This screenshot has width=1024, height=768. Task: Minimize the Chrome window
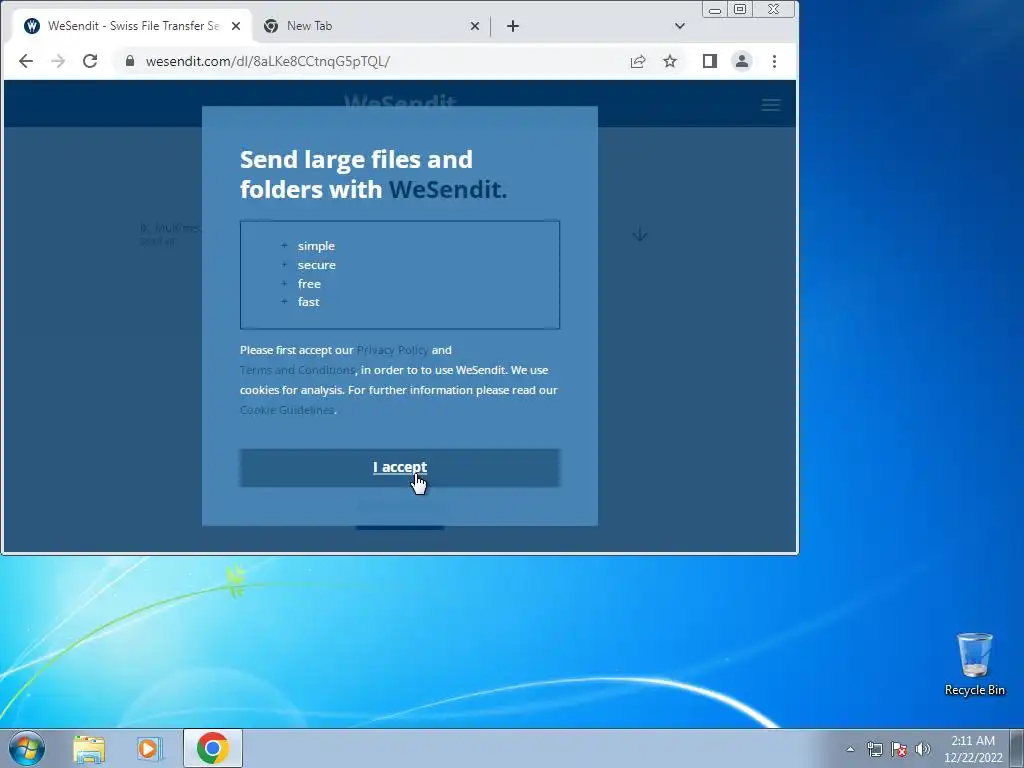pyautogui.click(x=715, y=10)
